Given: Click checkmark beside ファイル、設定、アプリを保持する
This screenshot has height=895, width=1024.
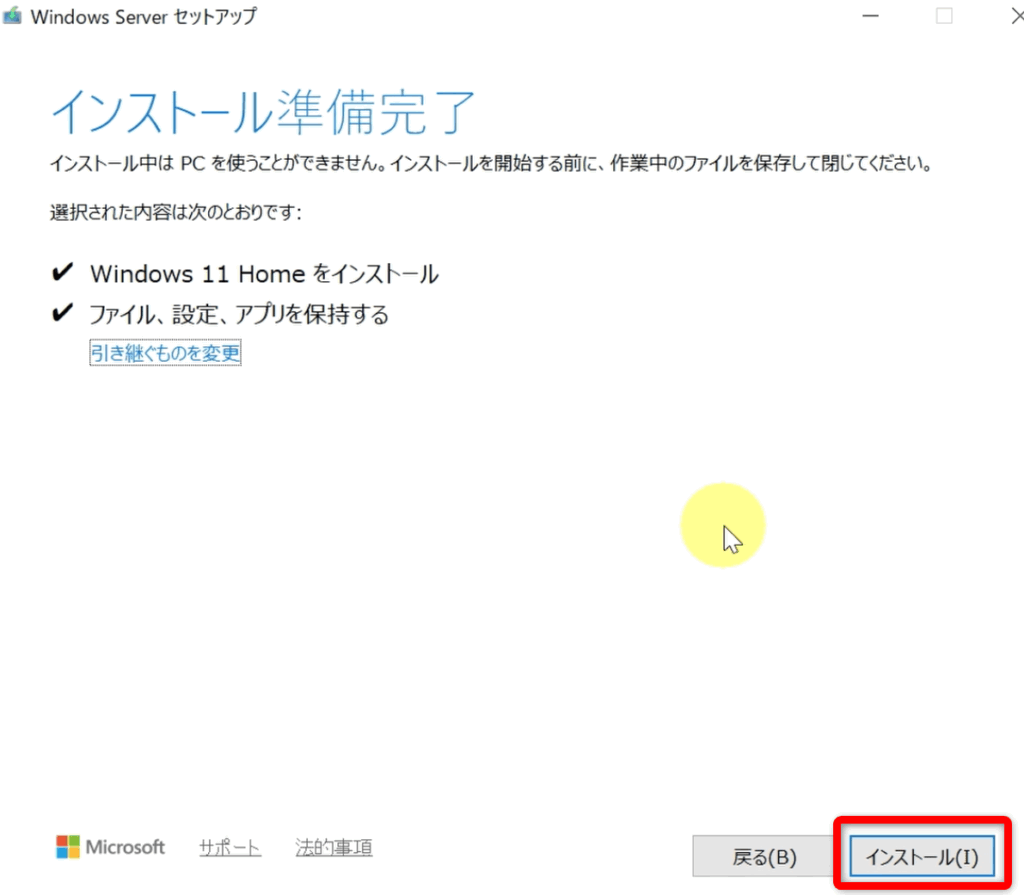Looking at the screenshot, I should point(62,314).
